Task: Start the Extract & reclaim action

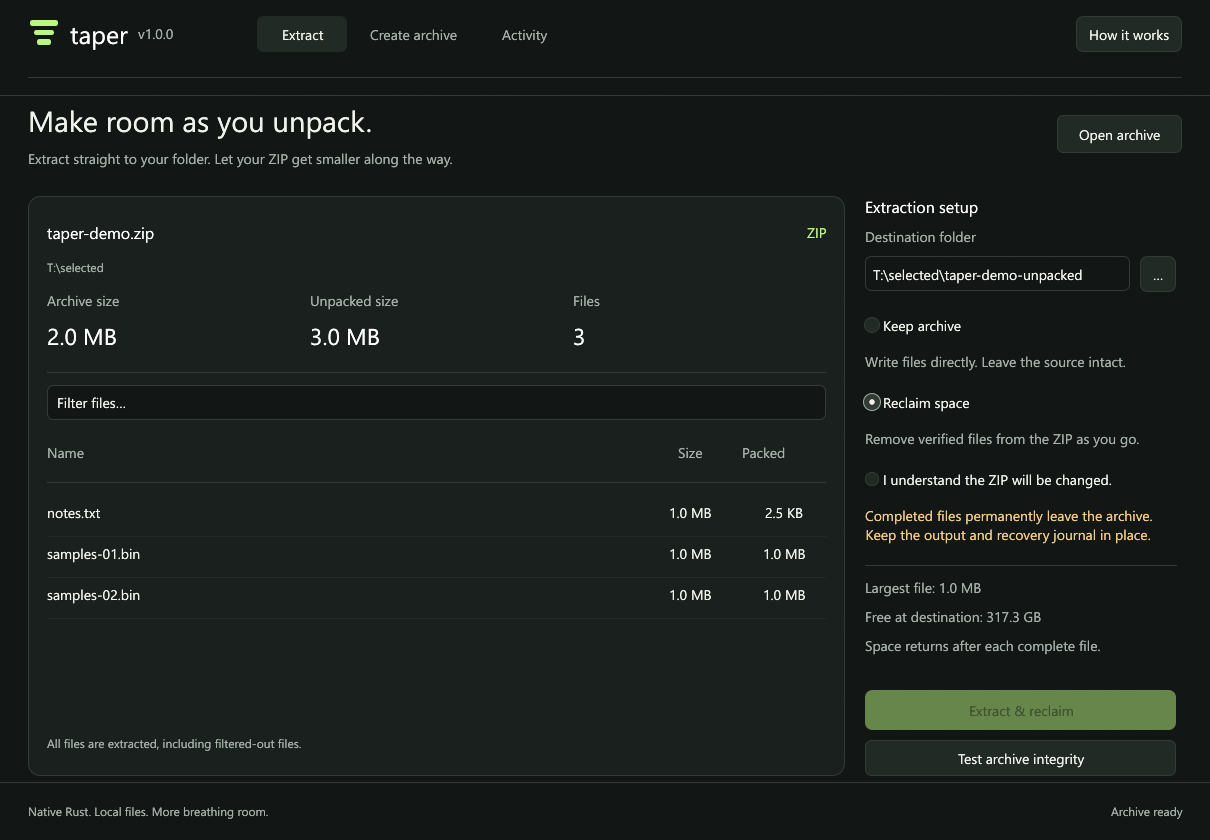Action: [1020, 711]
